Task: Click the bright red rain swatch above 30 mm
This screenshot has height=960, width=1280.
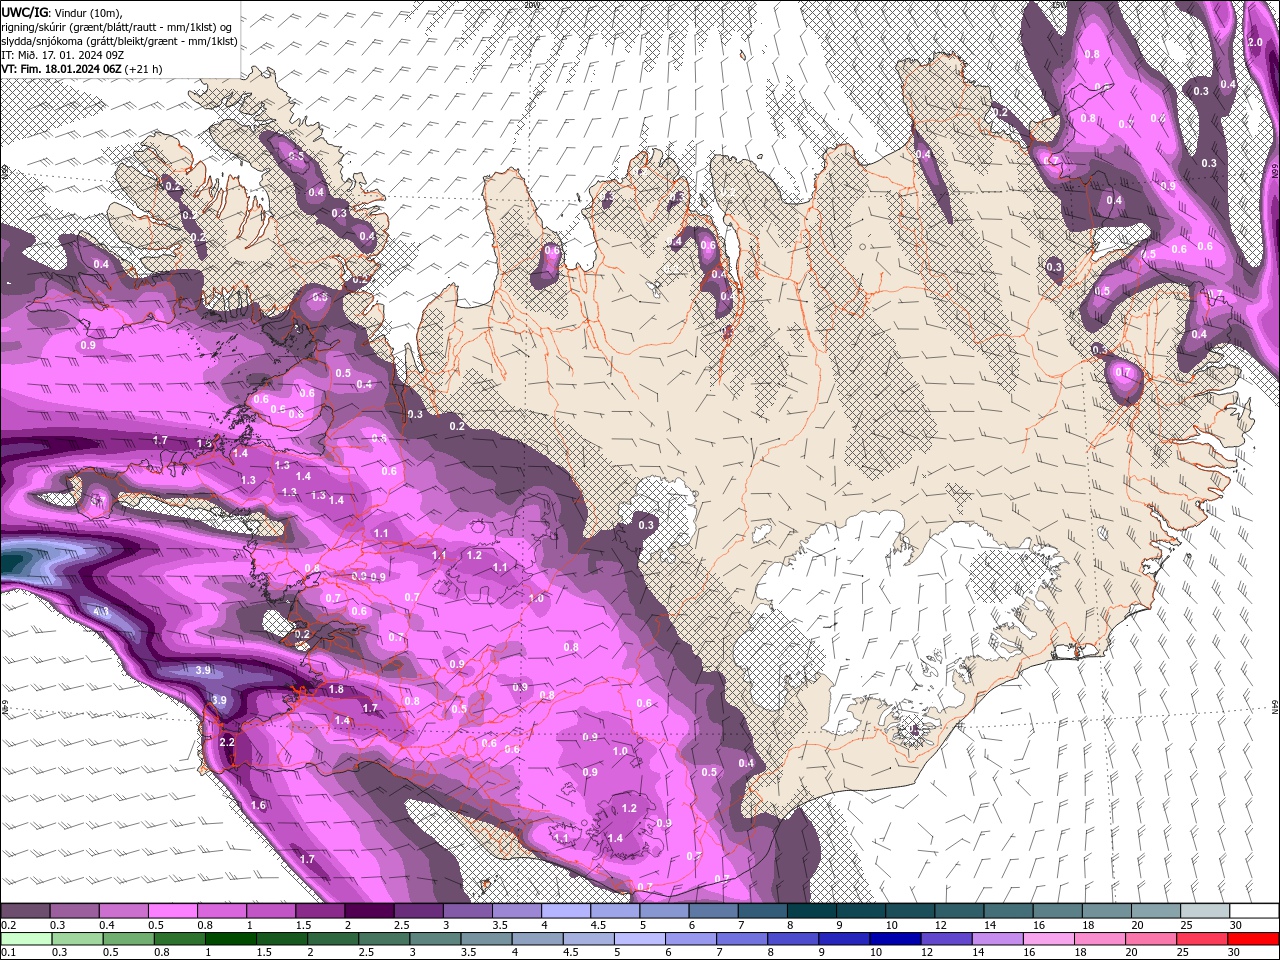Action: point(1252,939)
